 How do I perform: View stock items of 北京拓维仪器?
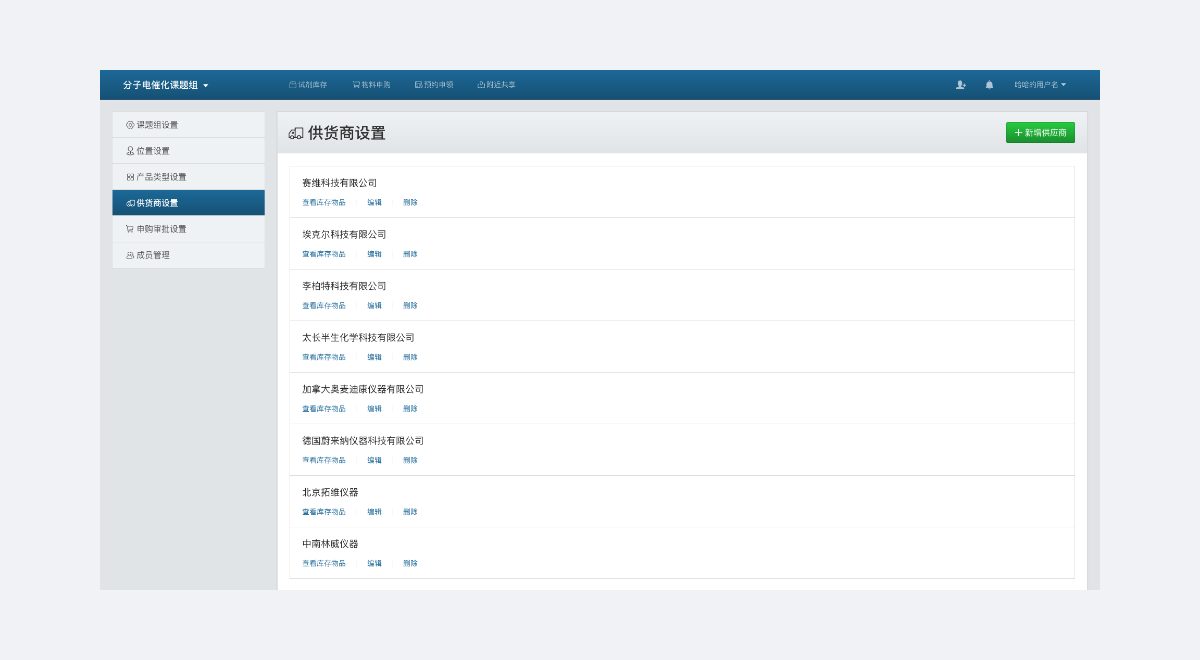[324, 512]
